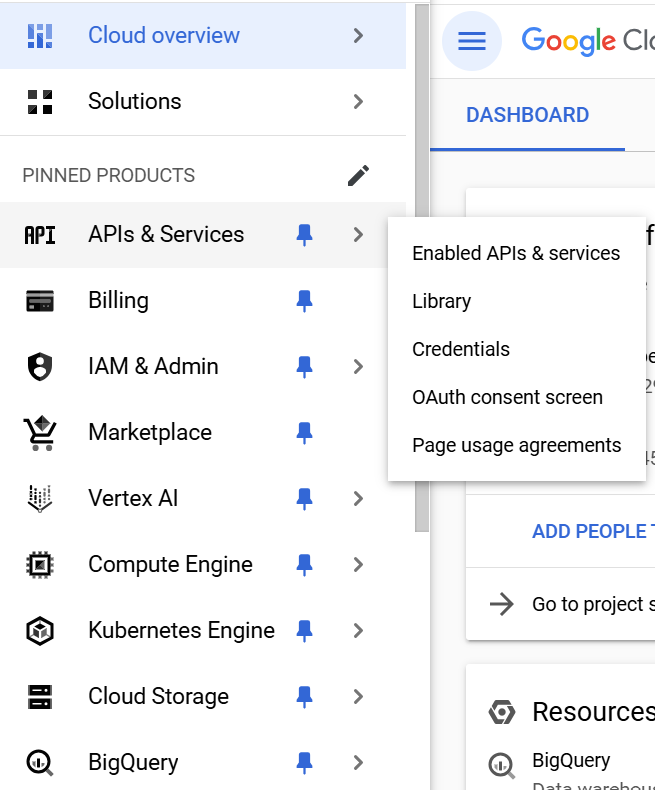Screen dimensions: 655x790
Task: Click the Compute Engine chip icon
Action: 40,564
